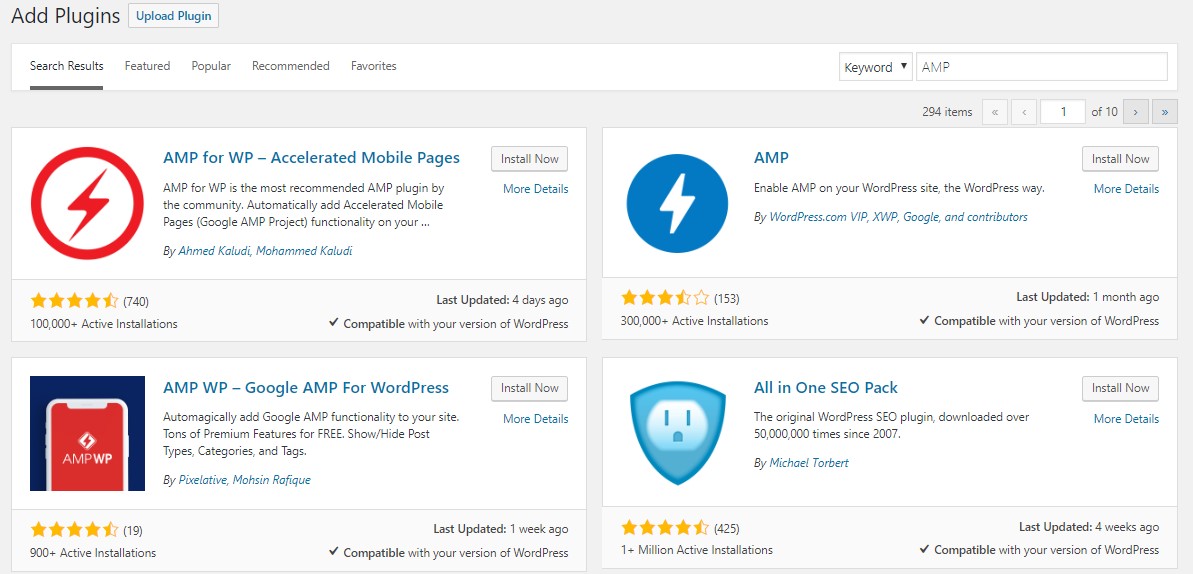This screenshot has width=1193, height=574.
Task: Open More Details for the AMP plugin
Action: tap(1127, 189)
